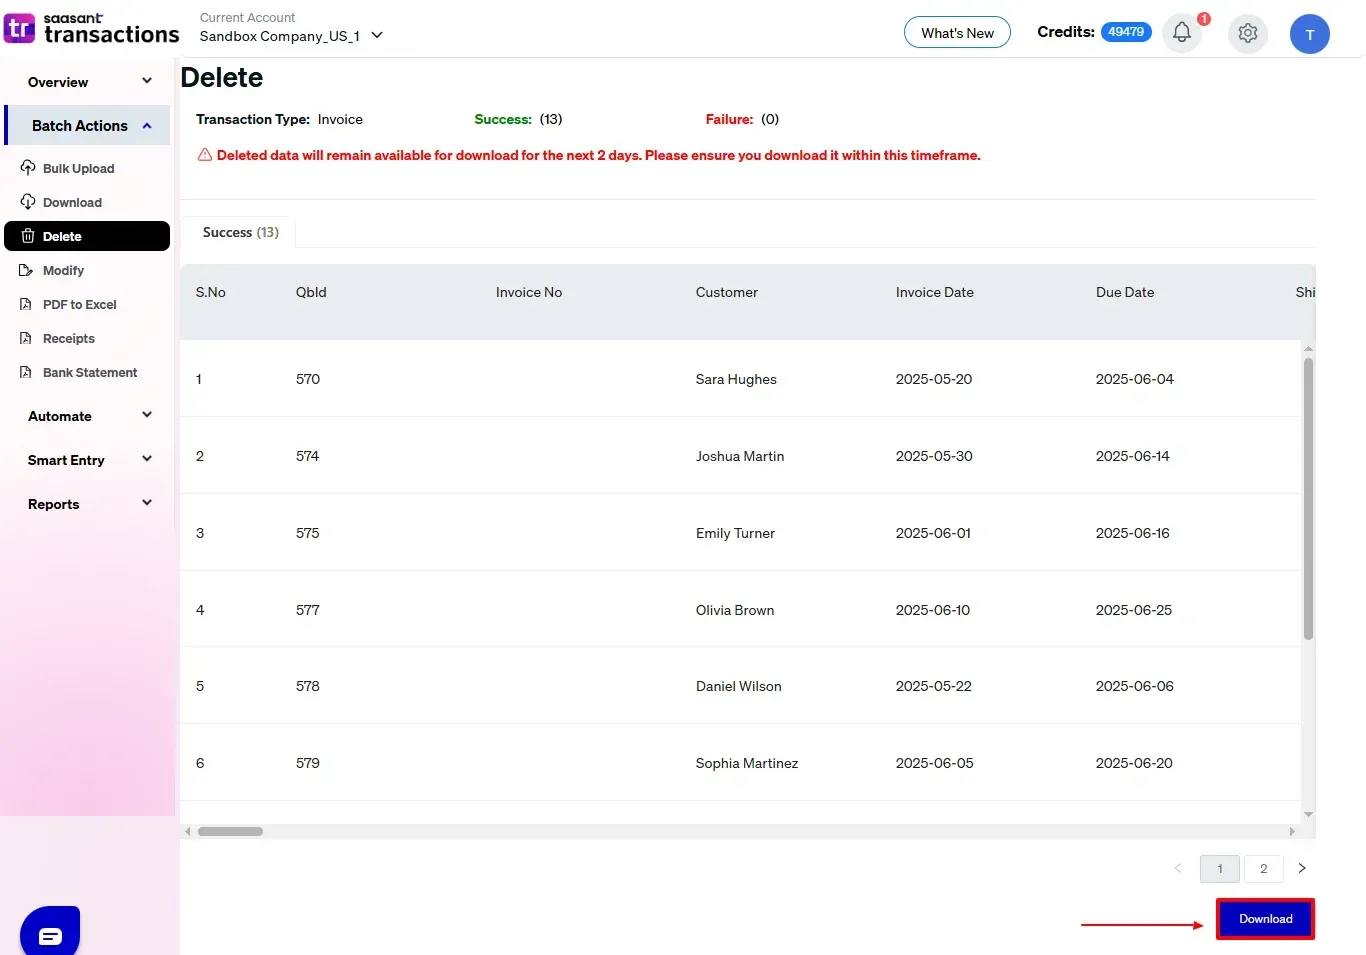The width and height of the screenshot is (1366, 955).
Task: Select customer Olivia Brown cell
Action: [x=734, y=610]
